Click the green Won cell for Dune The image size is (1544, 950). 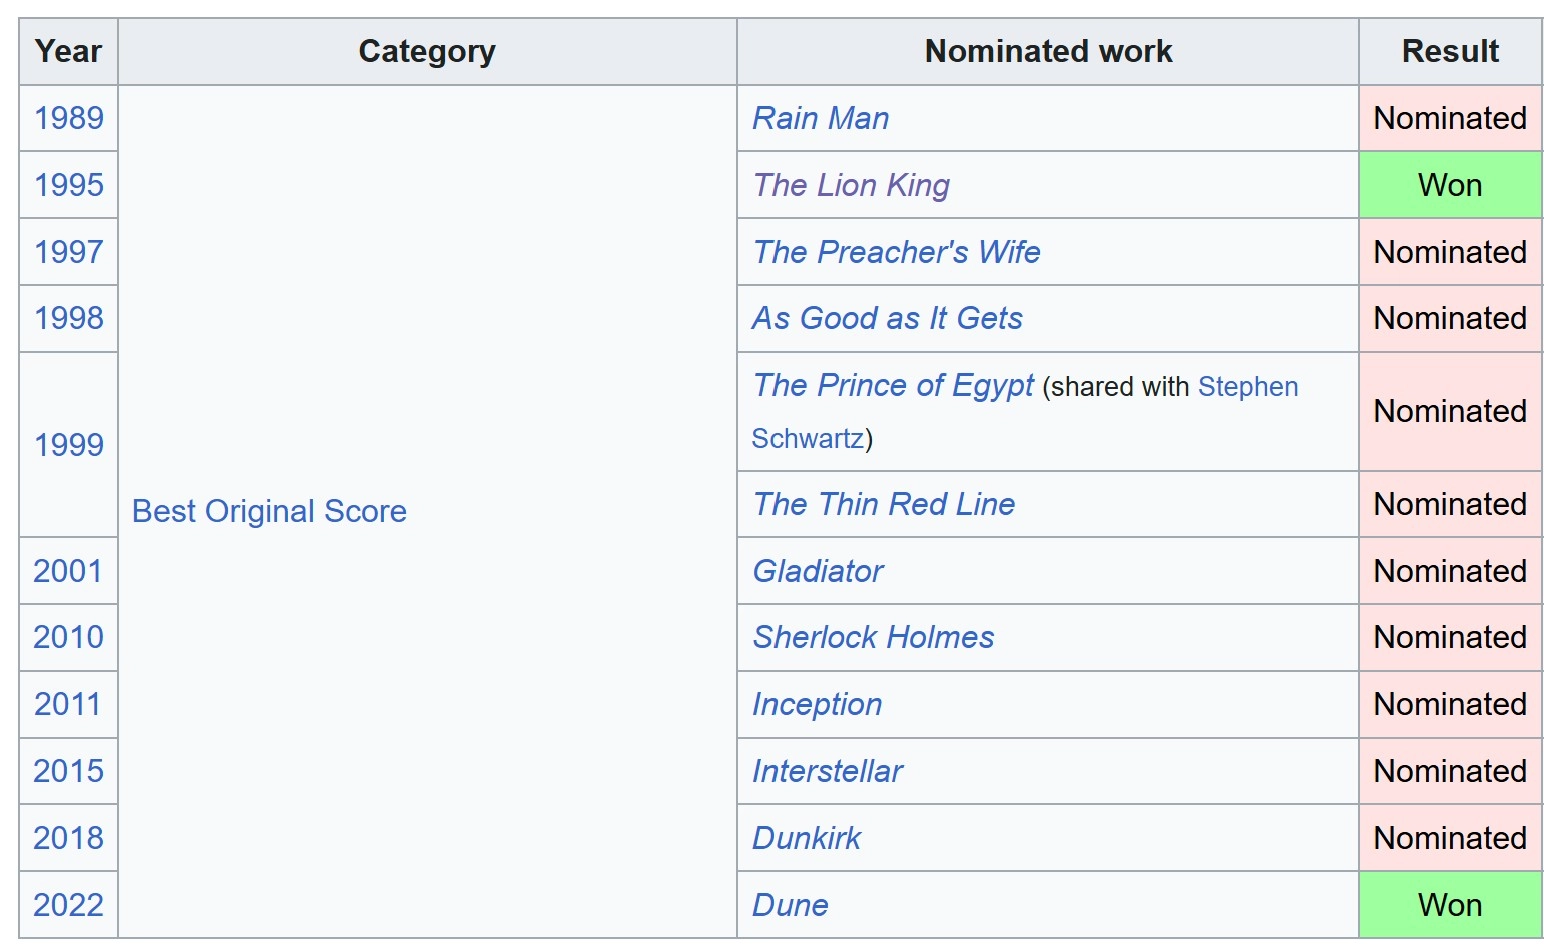click(1449, 905)
